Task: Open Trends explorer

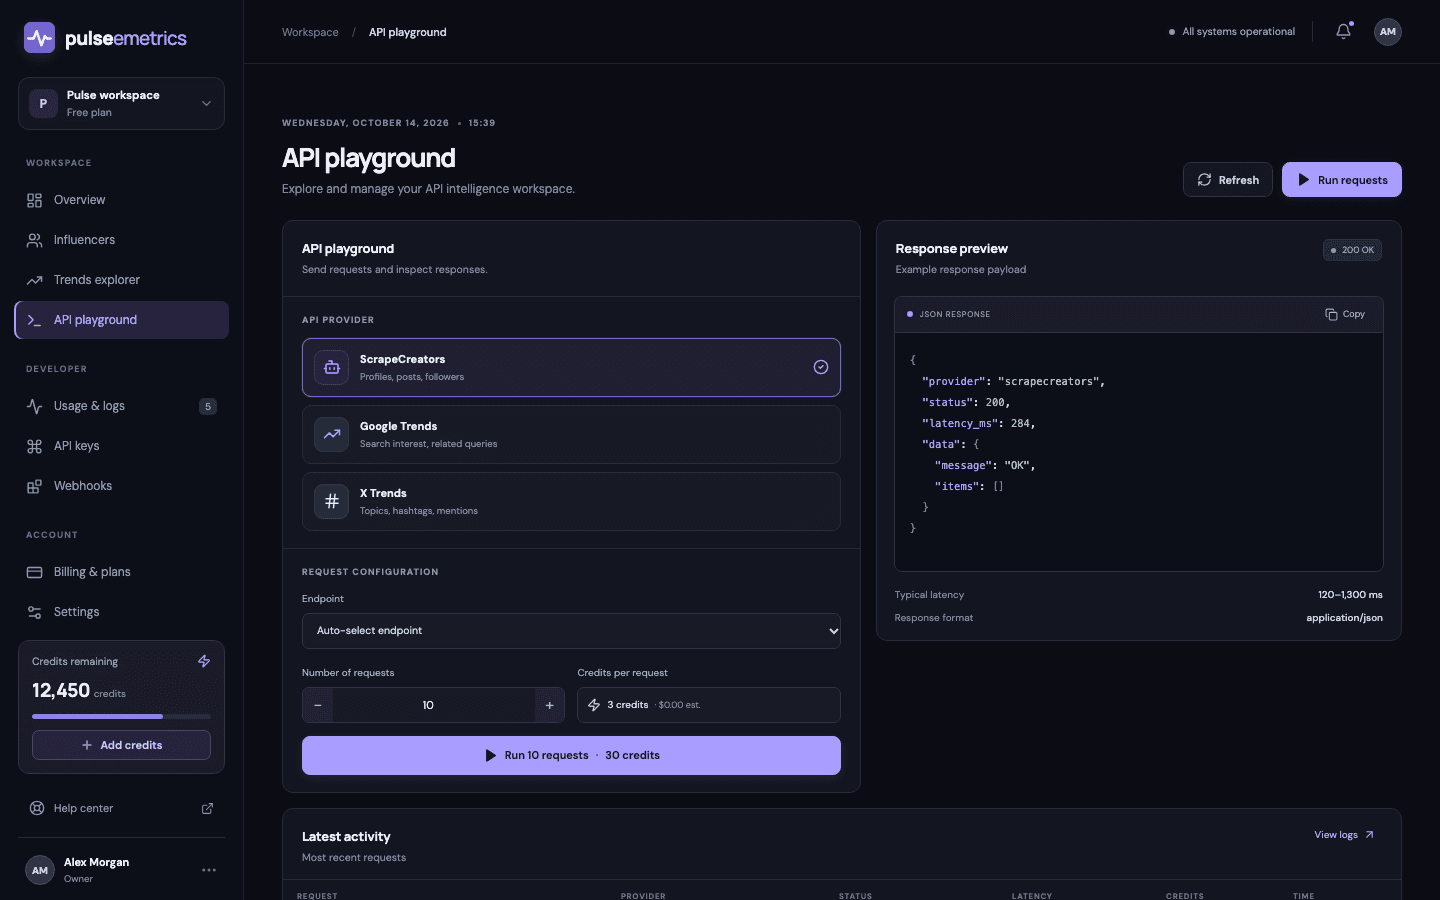Action: click(121, 280)
